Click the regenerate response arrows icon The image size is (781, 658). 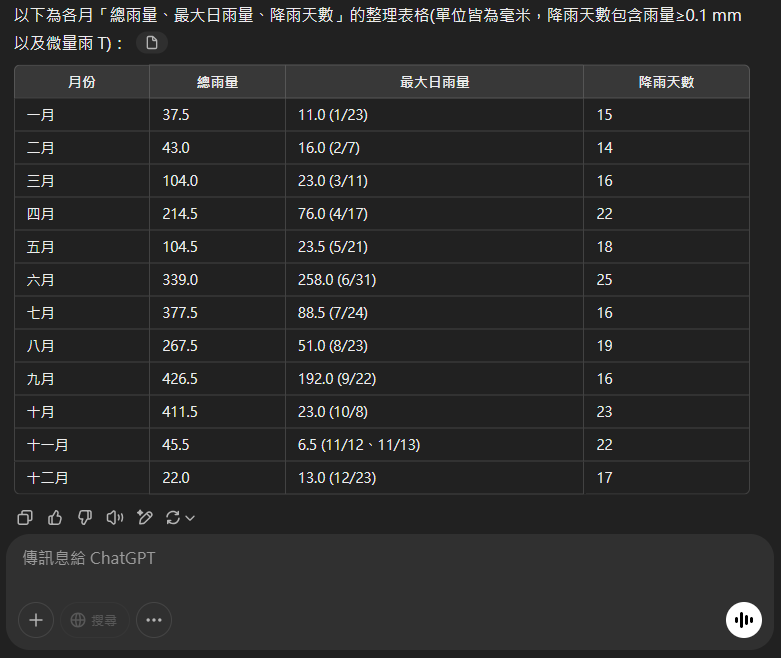173,518
